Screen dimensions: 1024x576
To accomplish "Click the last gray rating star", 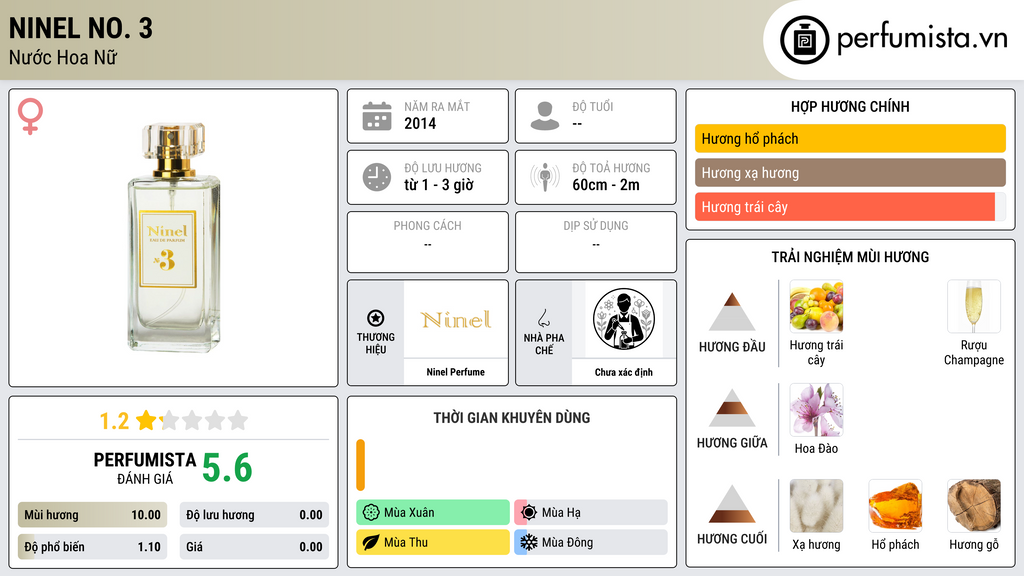I will pyautogui.click(x=238, y=420).
